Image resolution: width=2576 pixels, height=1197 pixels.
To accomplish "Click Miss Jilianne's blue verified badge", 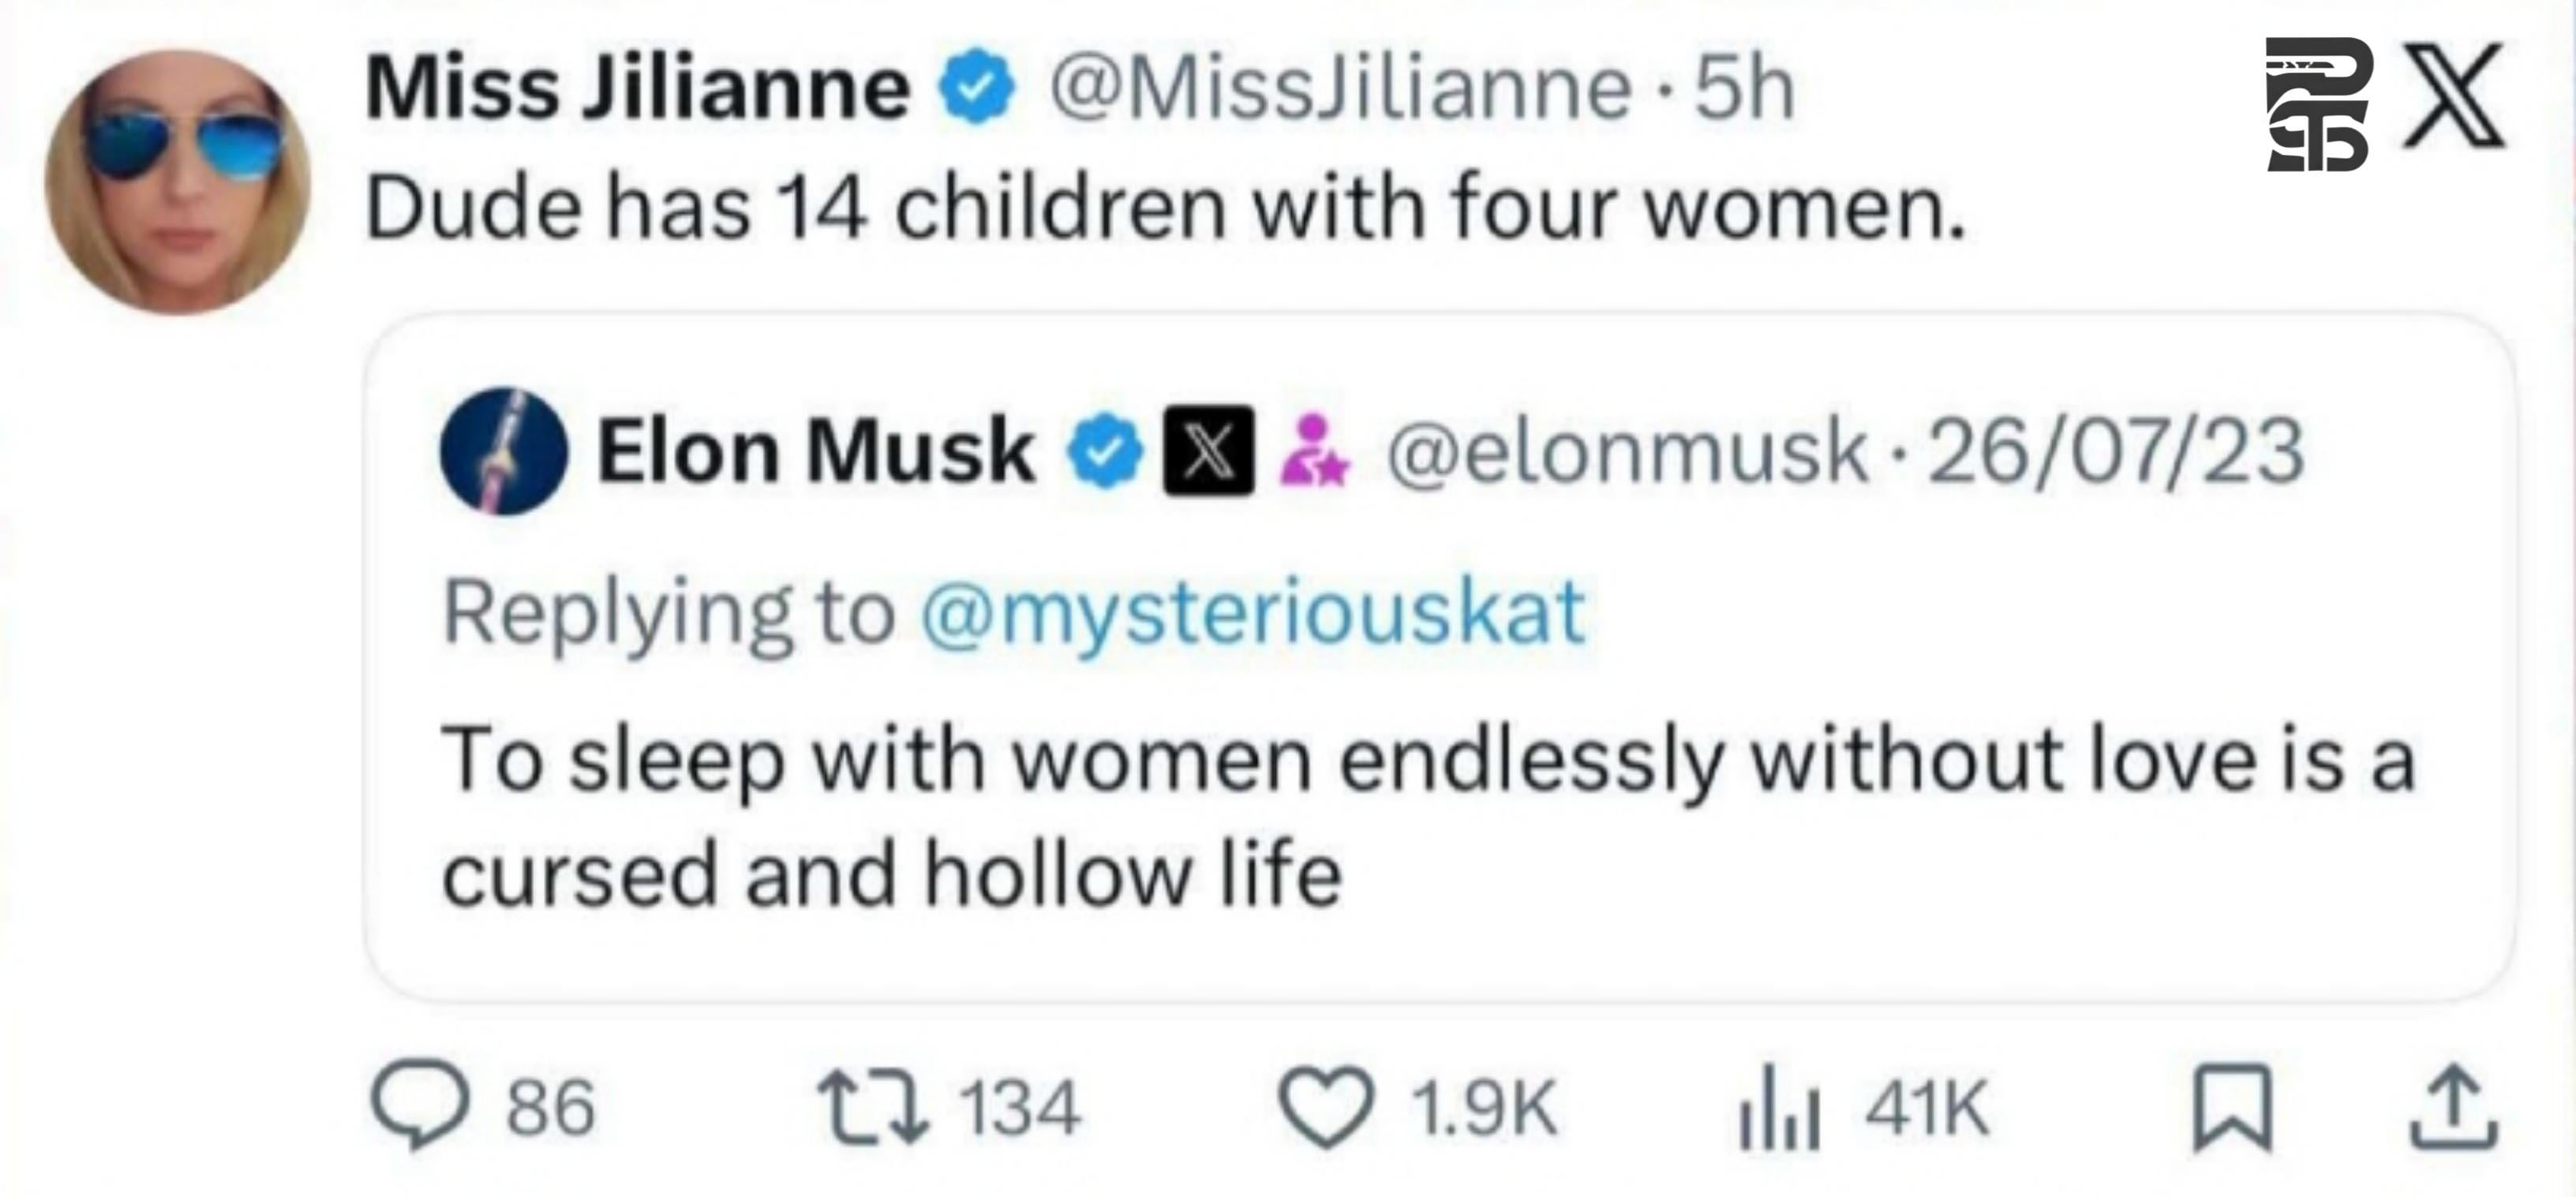I will coord(976,87).
